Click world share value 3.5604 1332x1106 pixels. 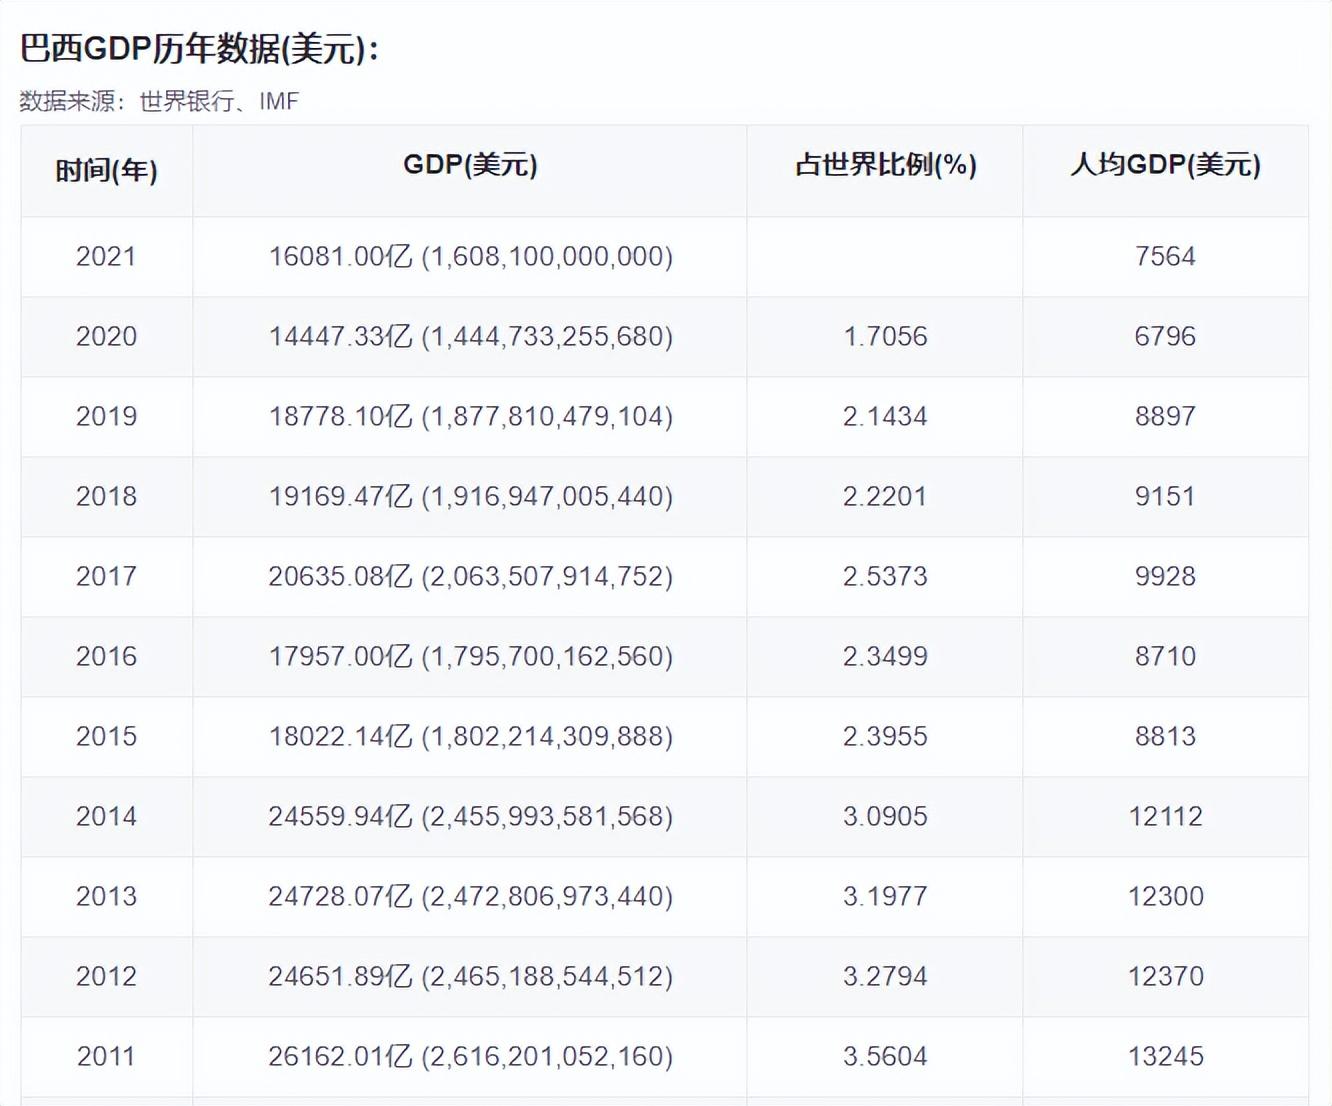point(885,1056)
